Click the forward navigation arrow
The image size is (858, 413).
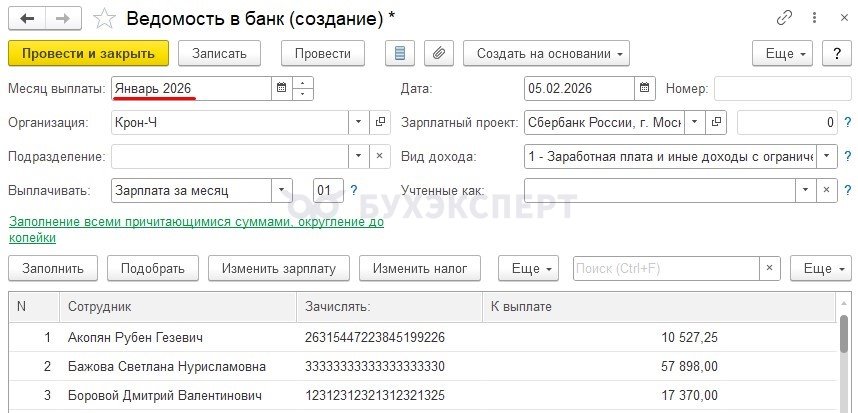pyautogui.click(x=62, y=19)
